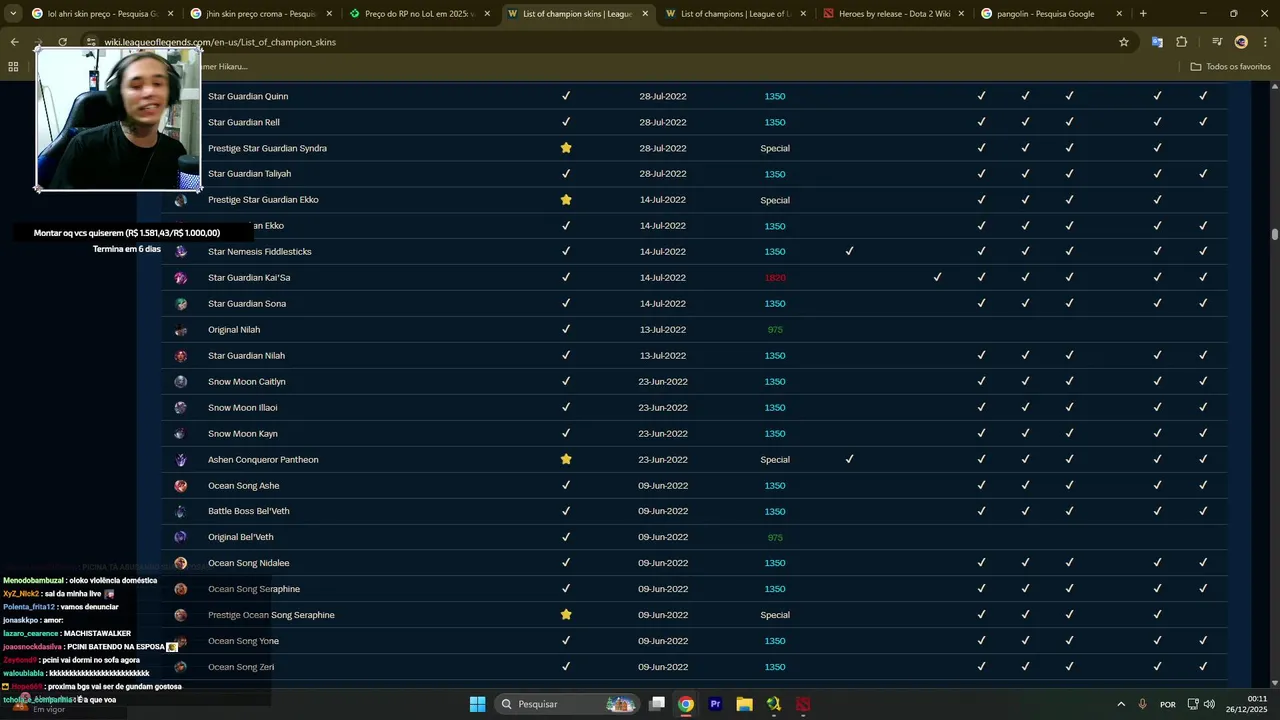The height and width of the screenshot is (720, 1280).
Task: Open the 'Original Bel'Veth' skin link
Action: (x=240, y=537)
